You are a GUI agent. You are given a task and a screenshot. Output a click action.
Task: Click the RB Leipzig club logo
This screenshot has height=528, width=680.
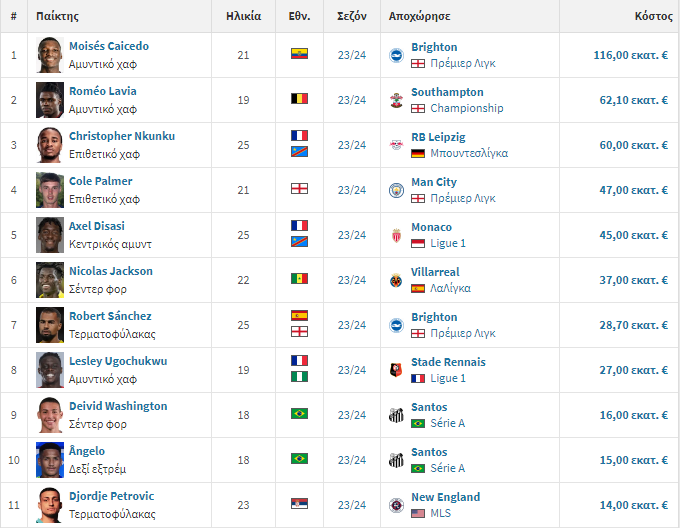pos(396,145)
